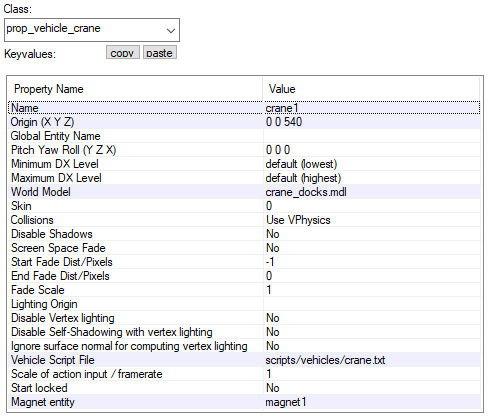The height and width of the screenshot is (420, 491).
Task: Open the Class dropdown arrow
Action: 171,30
